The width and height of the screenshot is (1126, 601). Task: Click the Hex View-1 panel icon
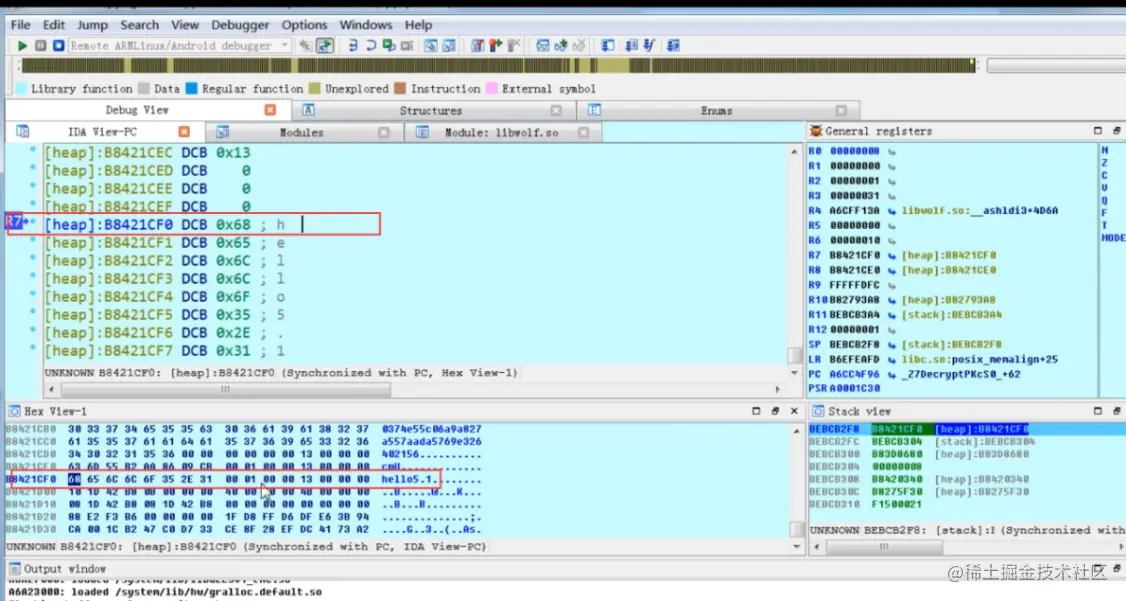tap(14, 411)
